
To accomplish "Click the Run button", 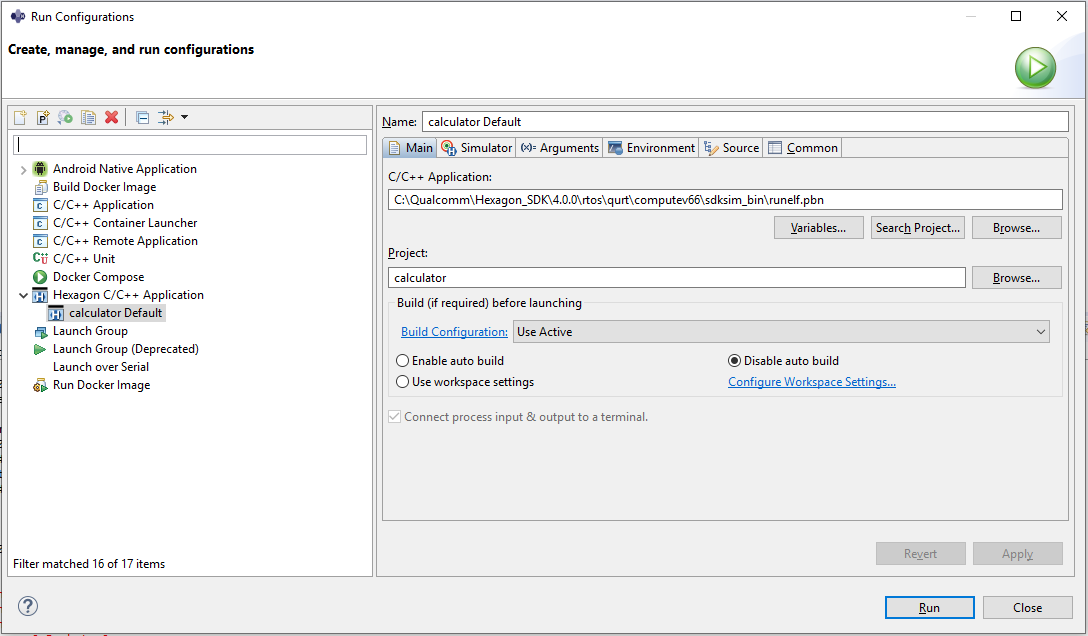I will 930,608.
